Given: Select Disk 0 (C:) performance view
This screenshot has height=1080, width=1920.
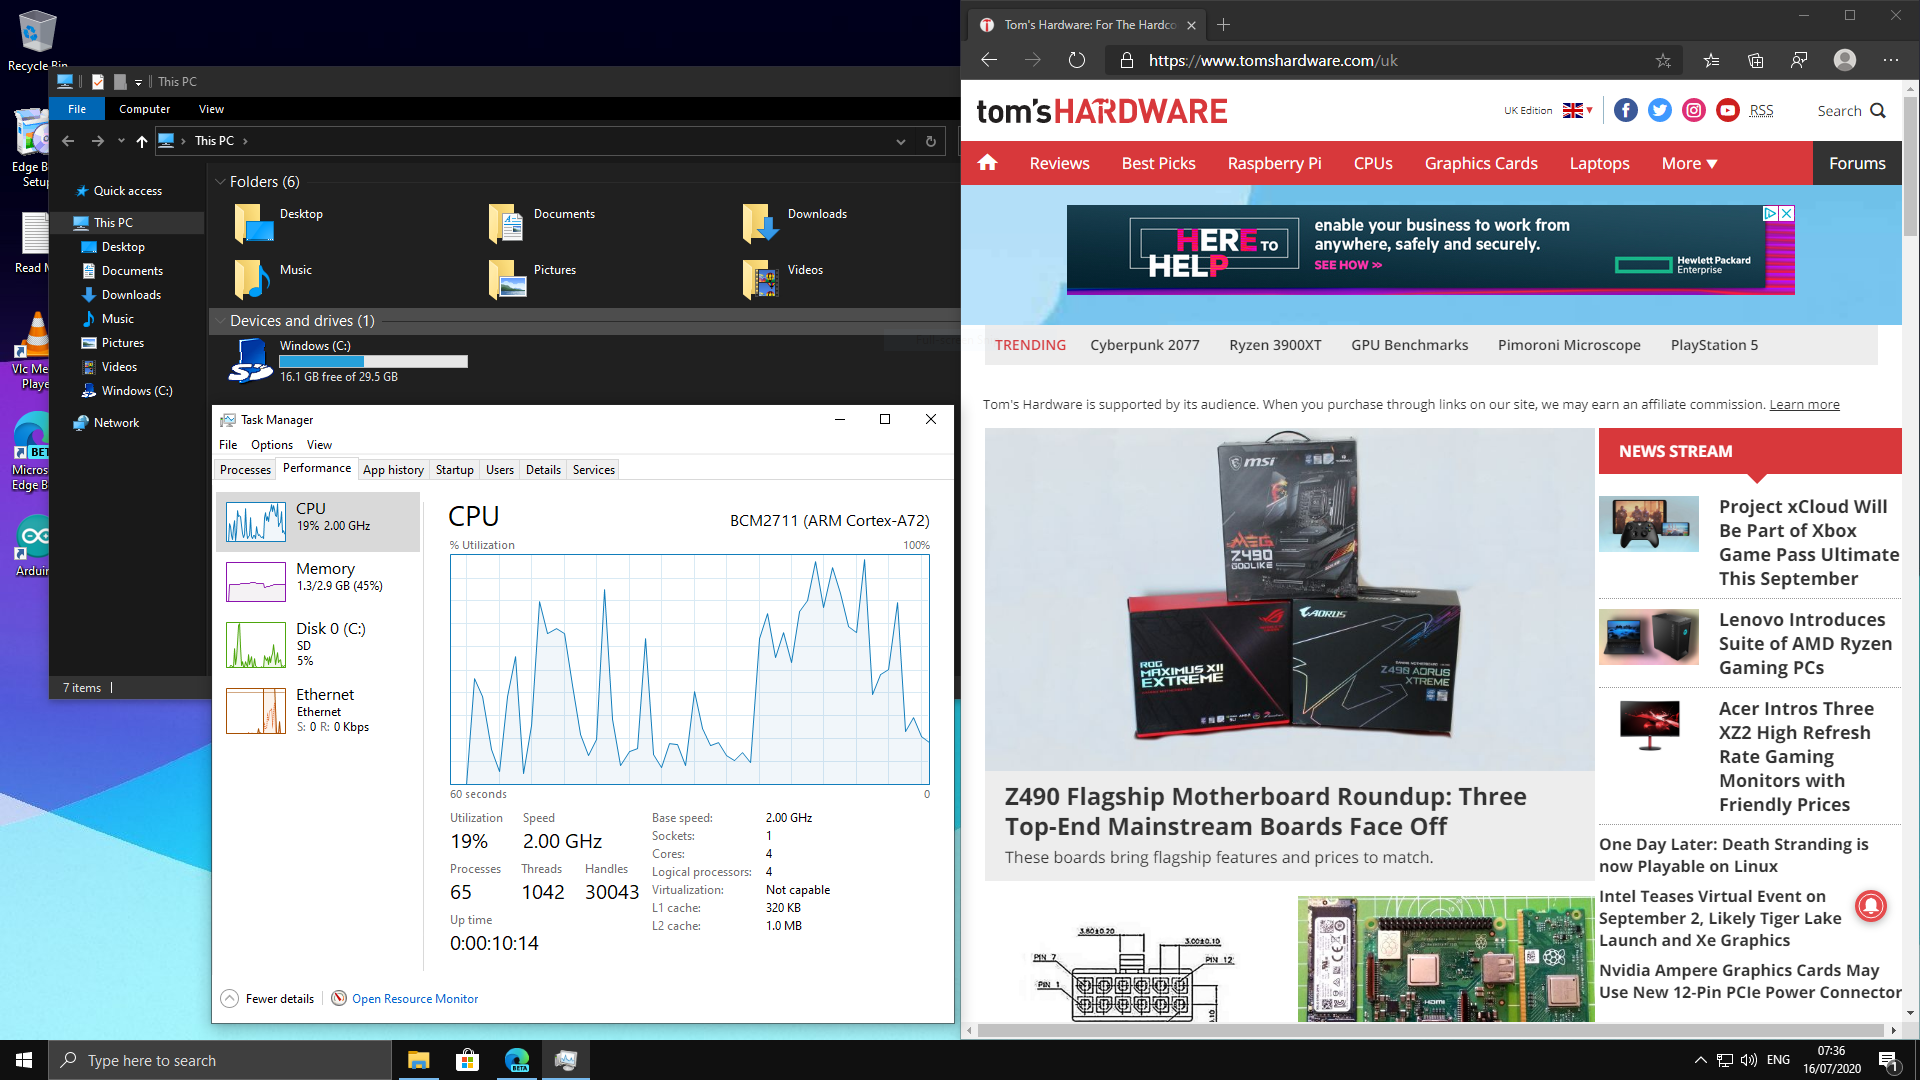Looking at the screenshot, I should coord(320,642).
